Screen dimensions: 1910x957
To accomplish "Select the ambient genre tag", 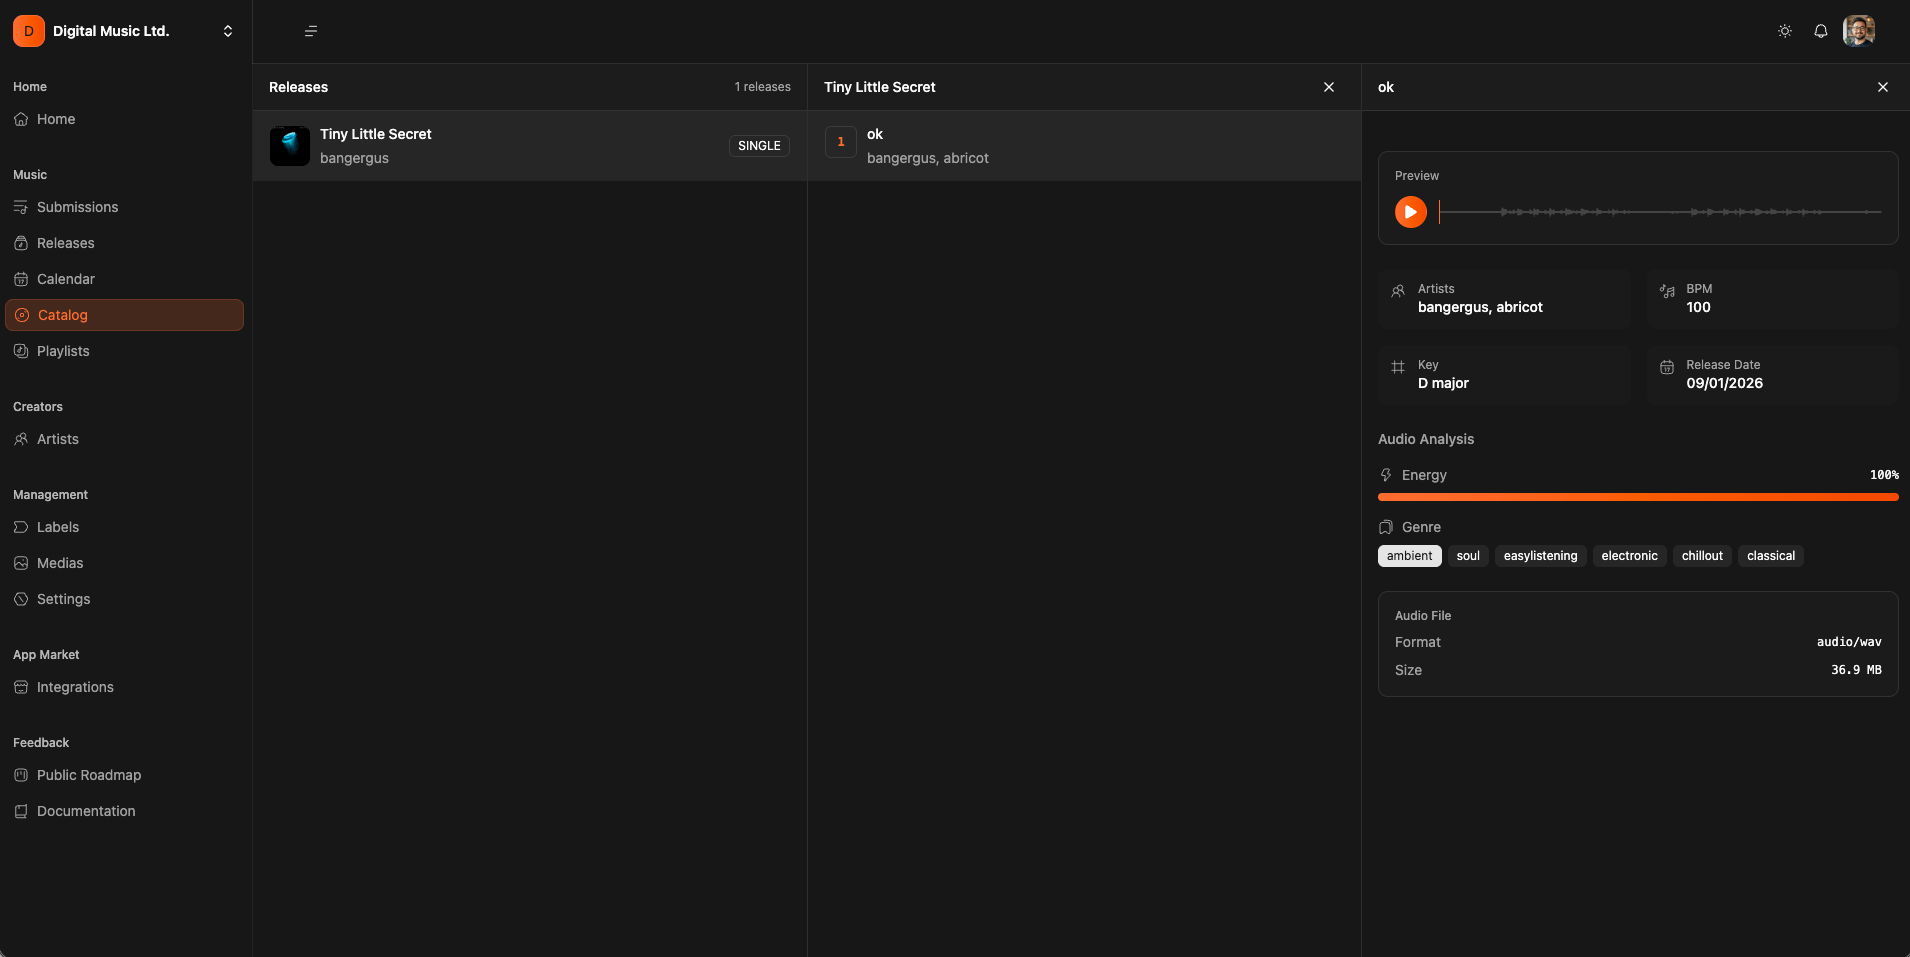I will point(1410,556).
